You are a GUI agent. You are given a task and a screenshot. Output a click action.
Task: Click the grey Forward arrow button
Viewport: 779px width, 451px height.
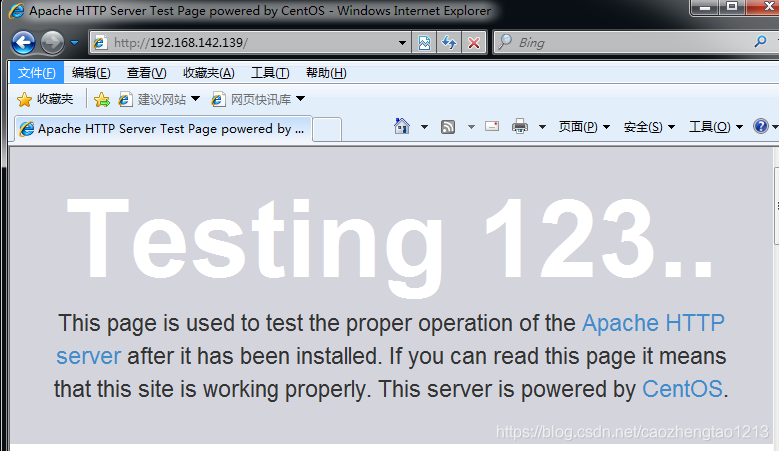pyautogui.click(x=52, y=43)
